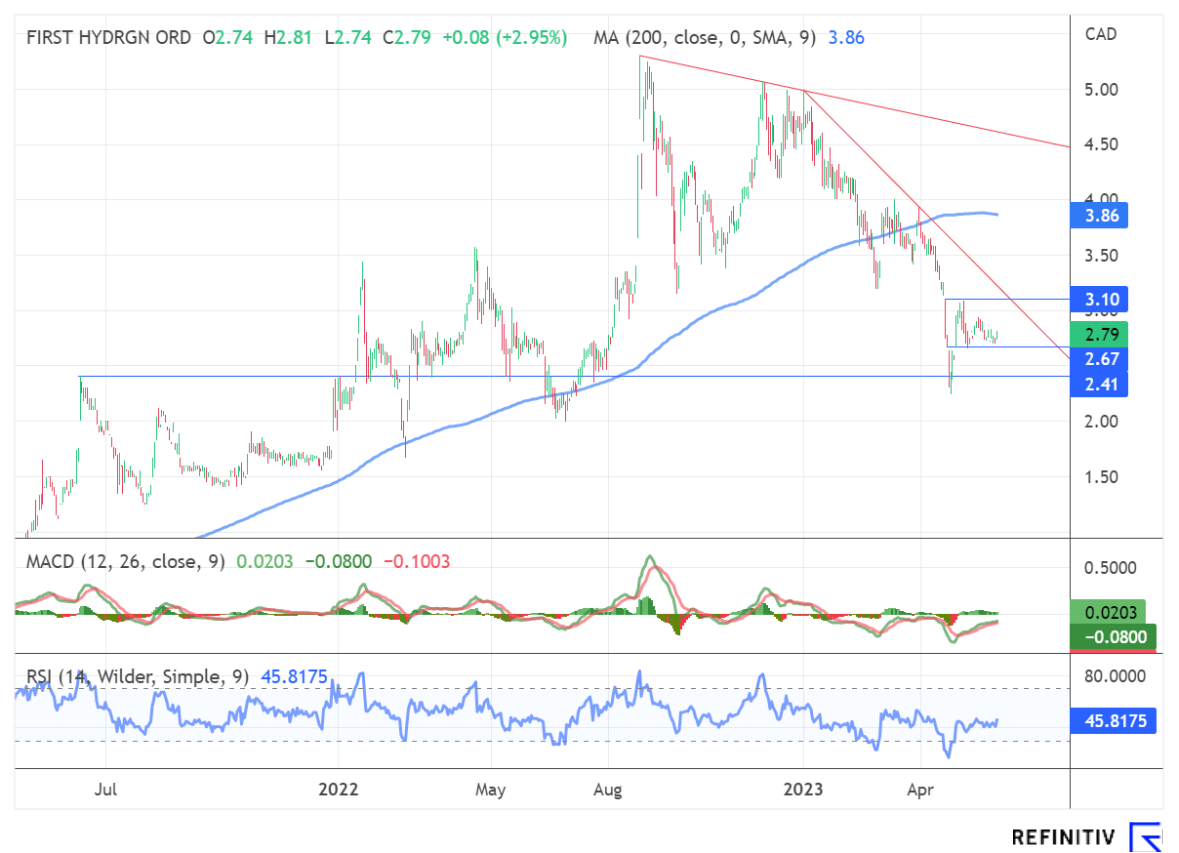This screenshot has width=1179, height=853.
Task: Click the CAD currency label
Action: pyautogui.click(x=1101, y=34)
